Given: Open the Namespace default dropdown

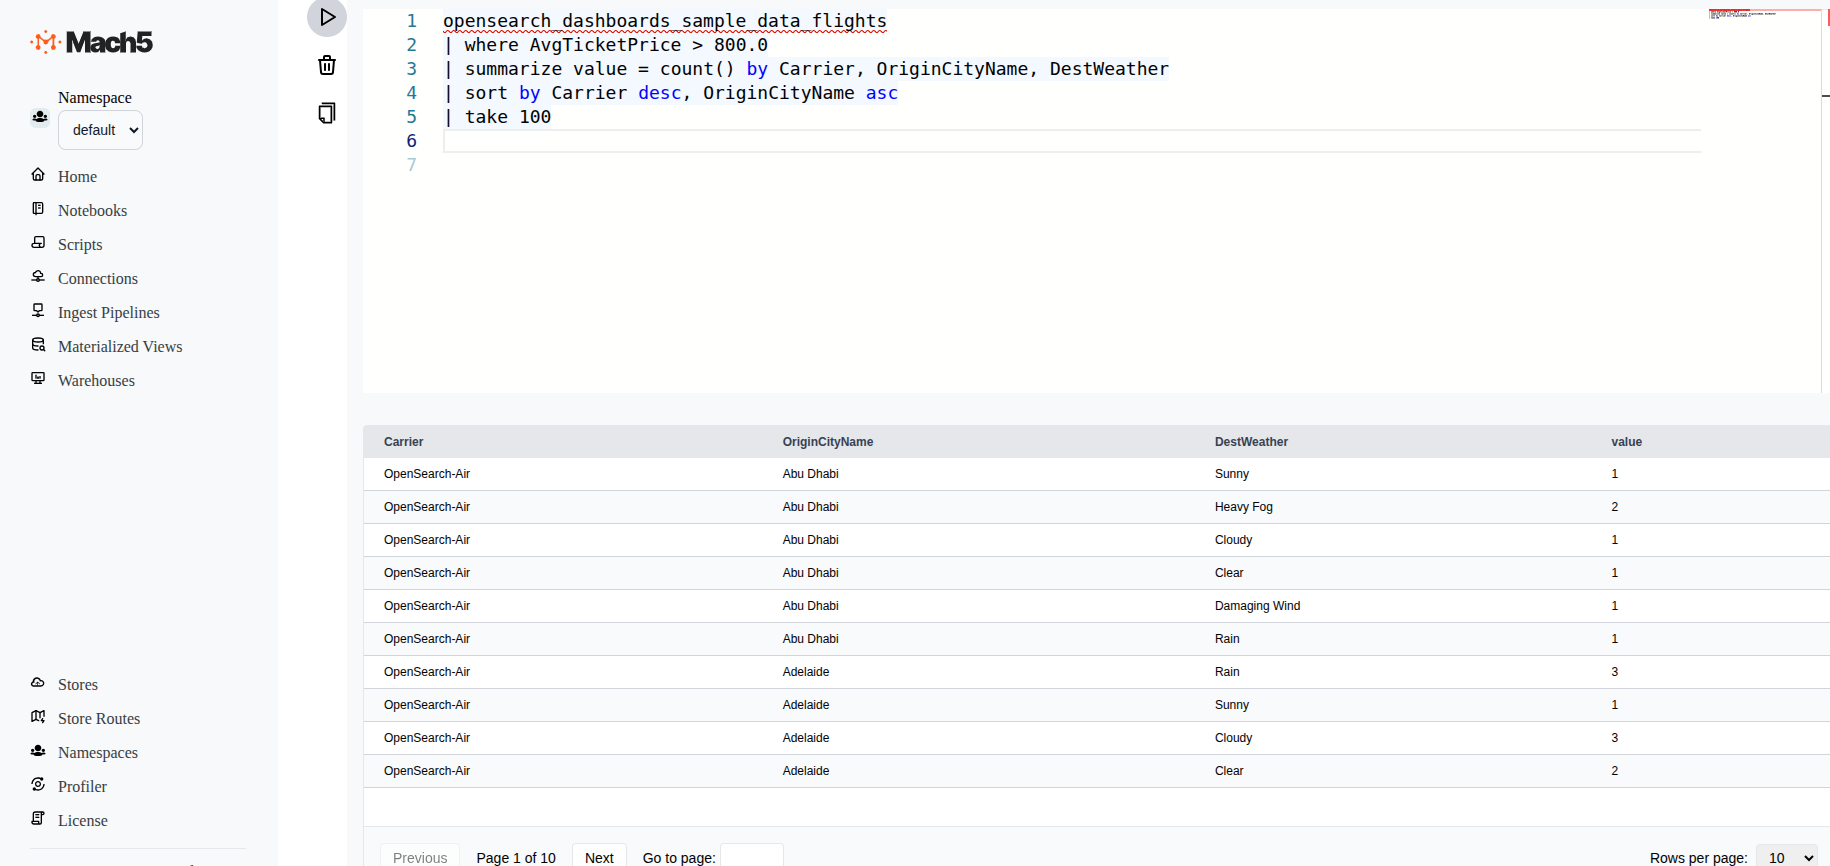Looking at the screenshot, I should coord(100,130).
